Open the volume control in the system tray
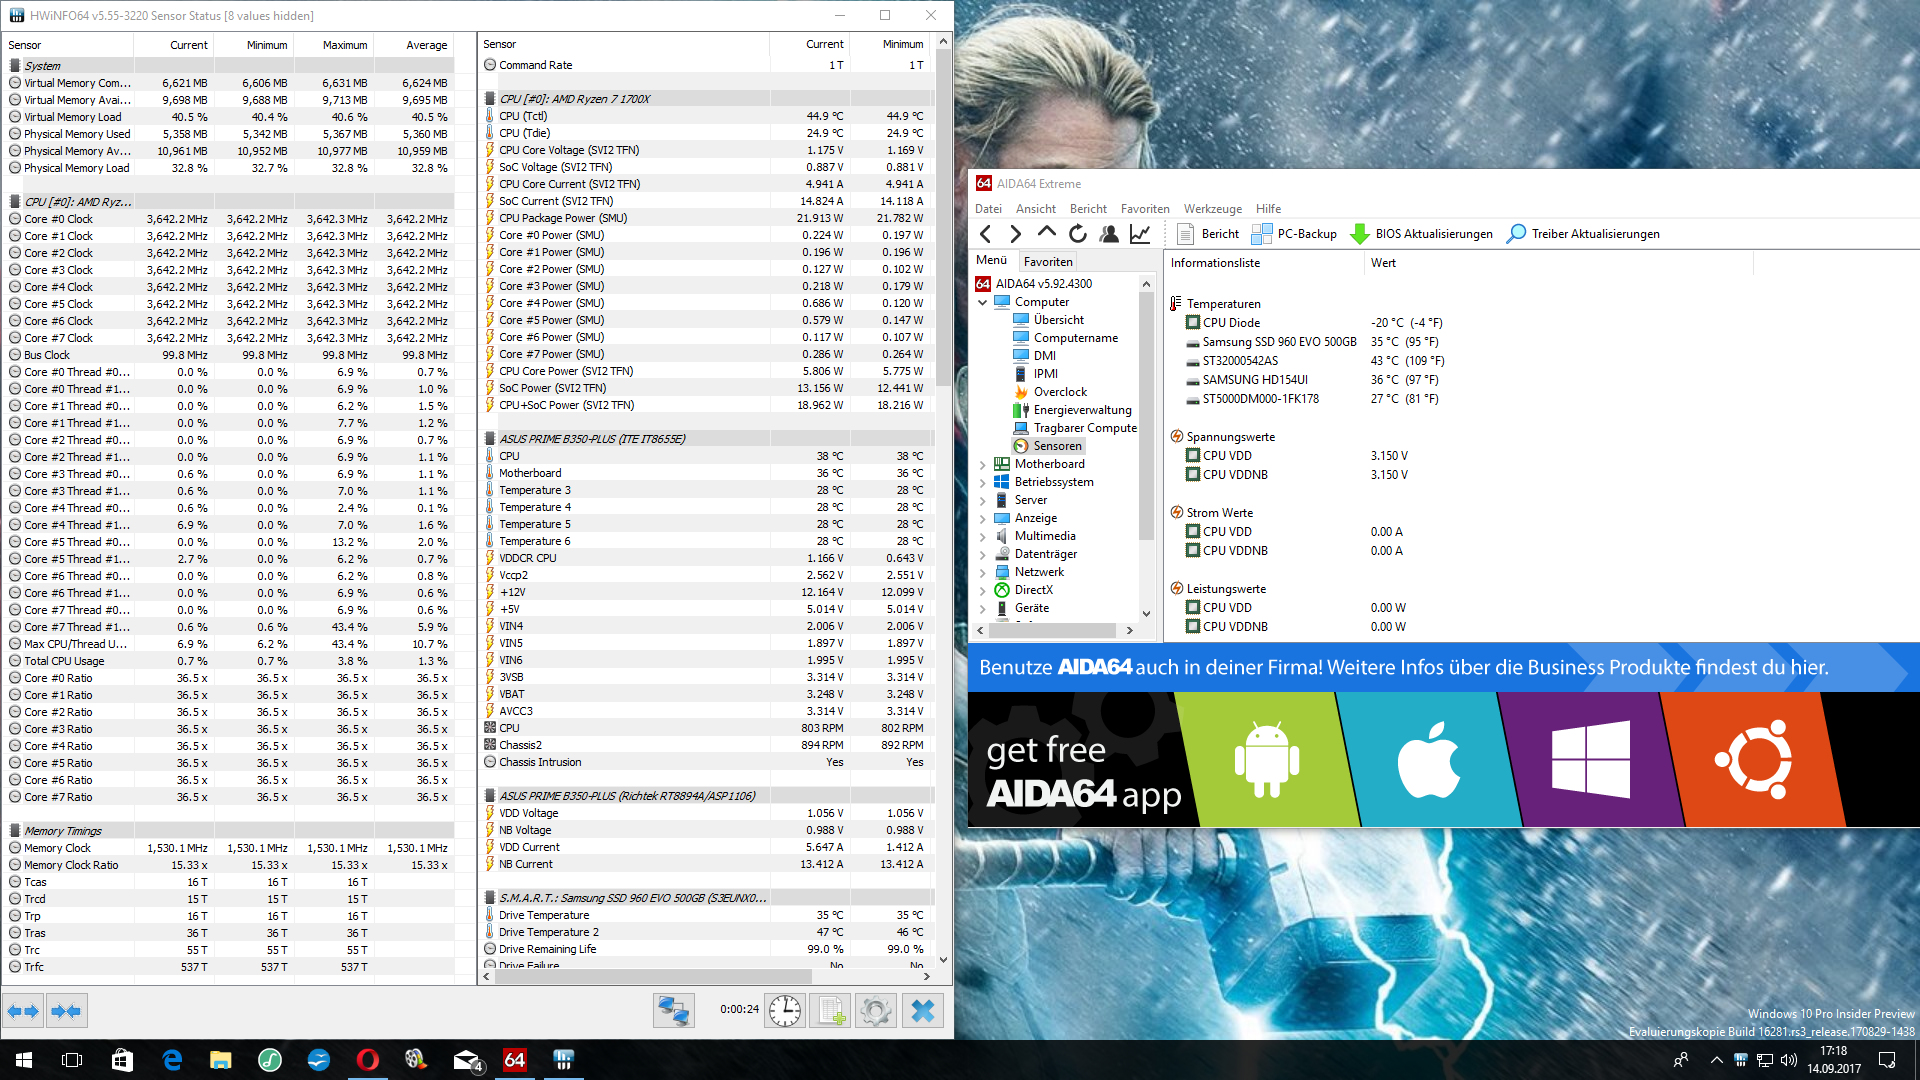The height and width of the screenshot is (1080, 1920). click(x=1789, y=1060)
